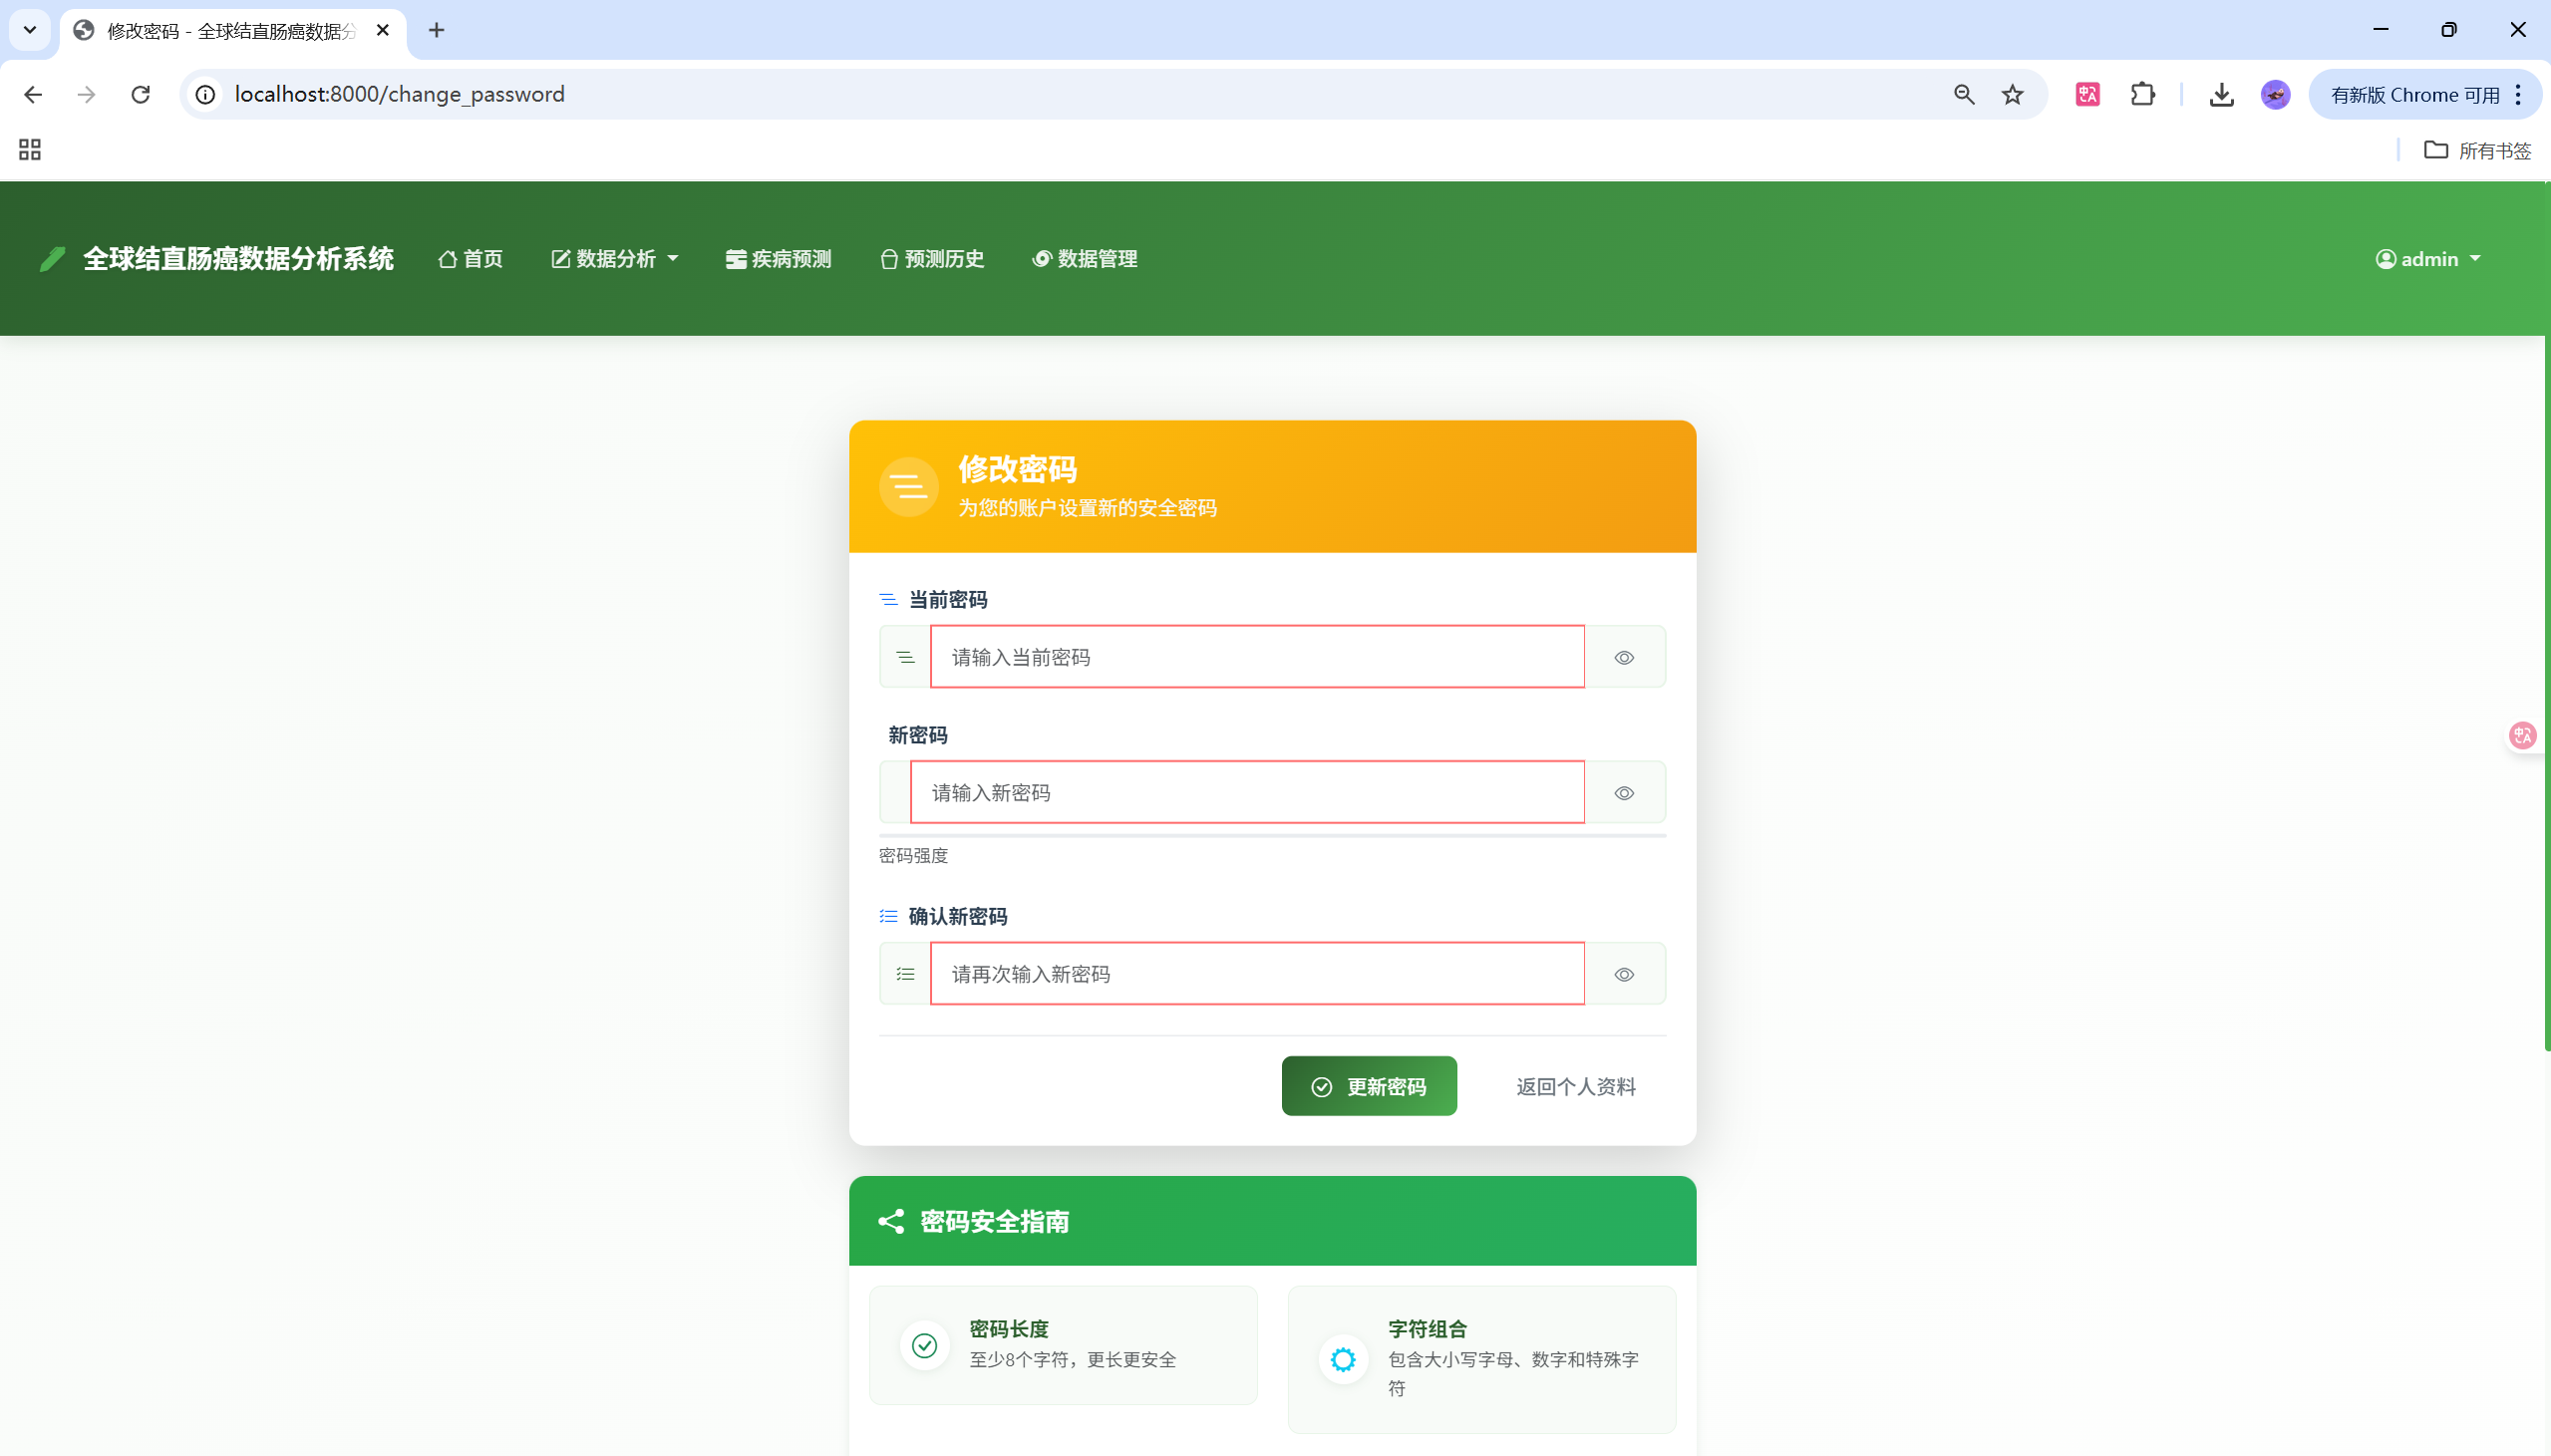Click the 密码强度 strength indicator
Viewport: 2551px width, 1456px height.
912,855
